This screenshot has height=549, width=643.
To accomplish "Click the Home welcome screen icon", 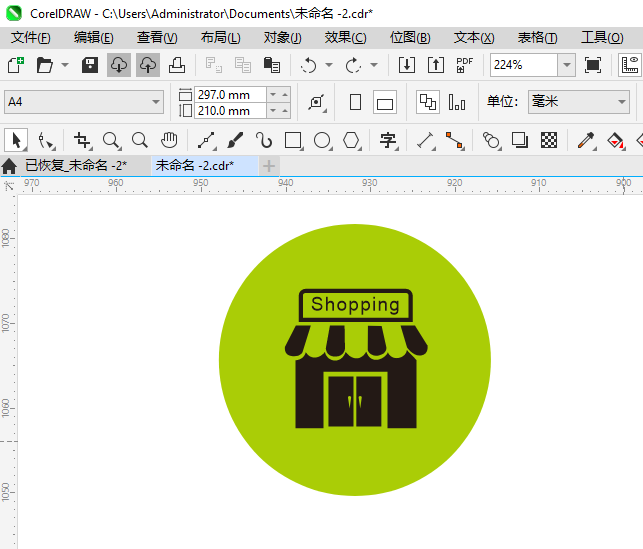I will pos(9,166).
